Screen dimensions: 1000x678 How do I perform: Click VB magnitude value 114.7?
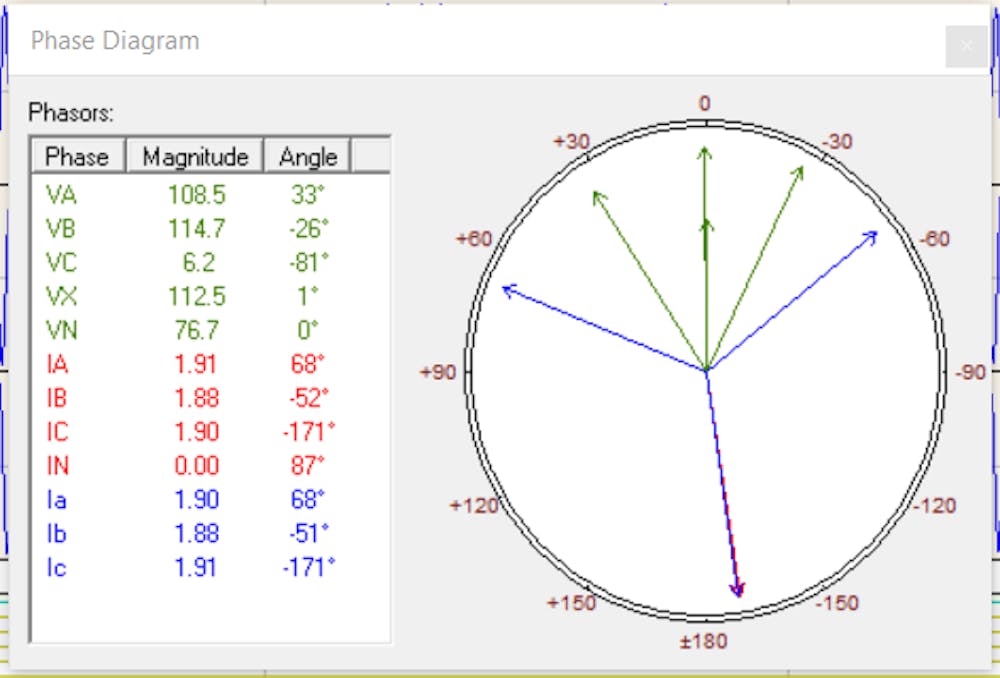pos(196,228)
